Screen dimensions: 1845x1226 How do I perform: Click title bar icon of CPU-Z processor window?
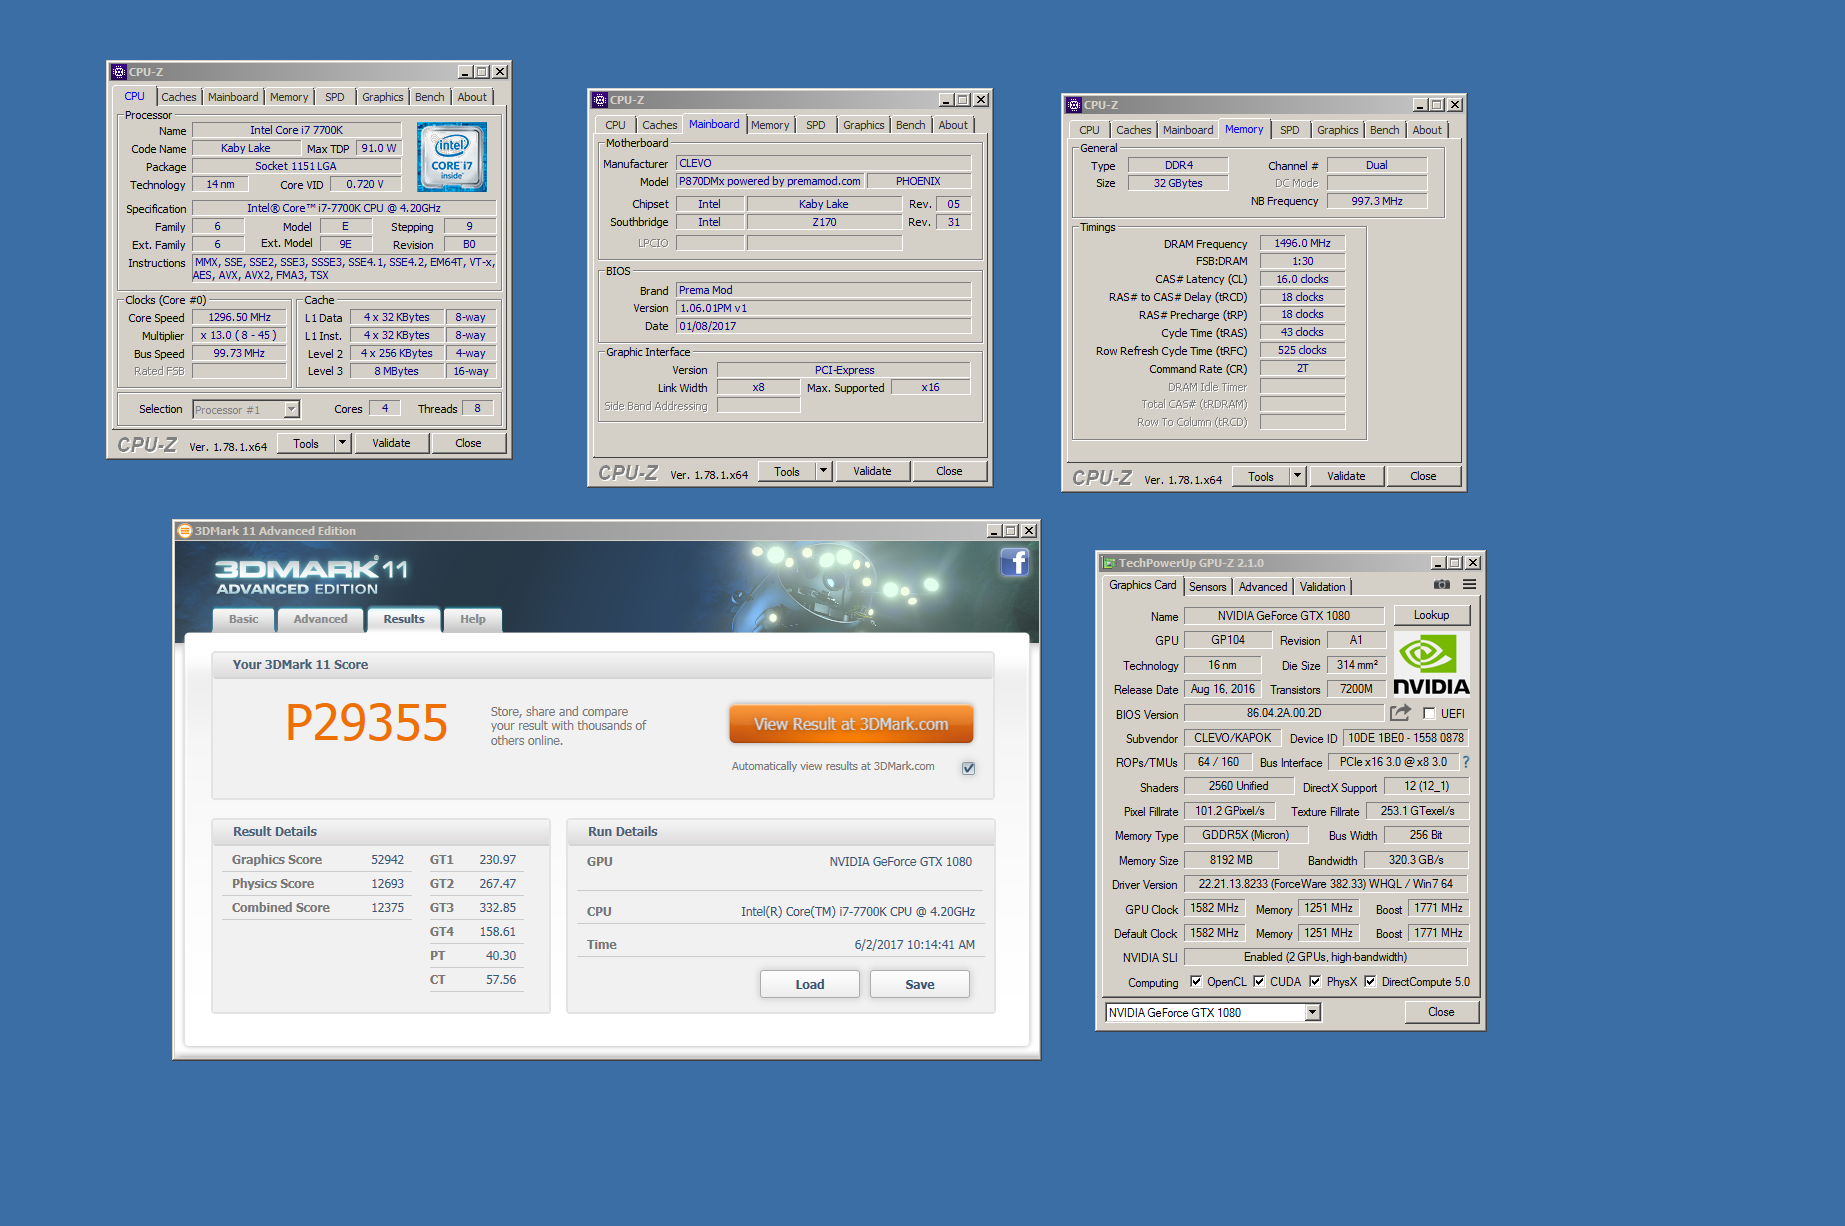point(119,72)
